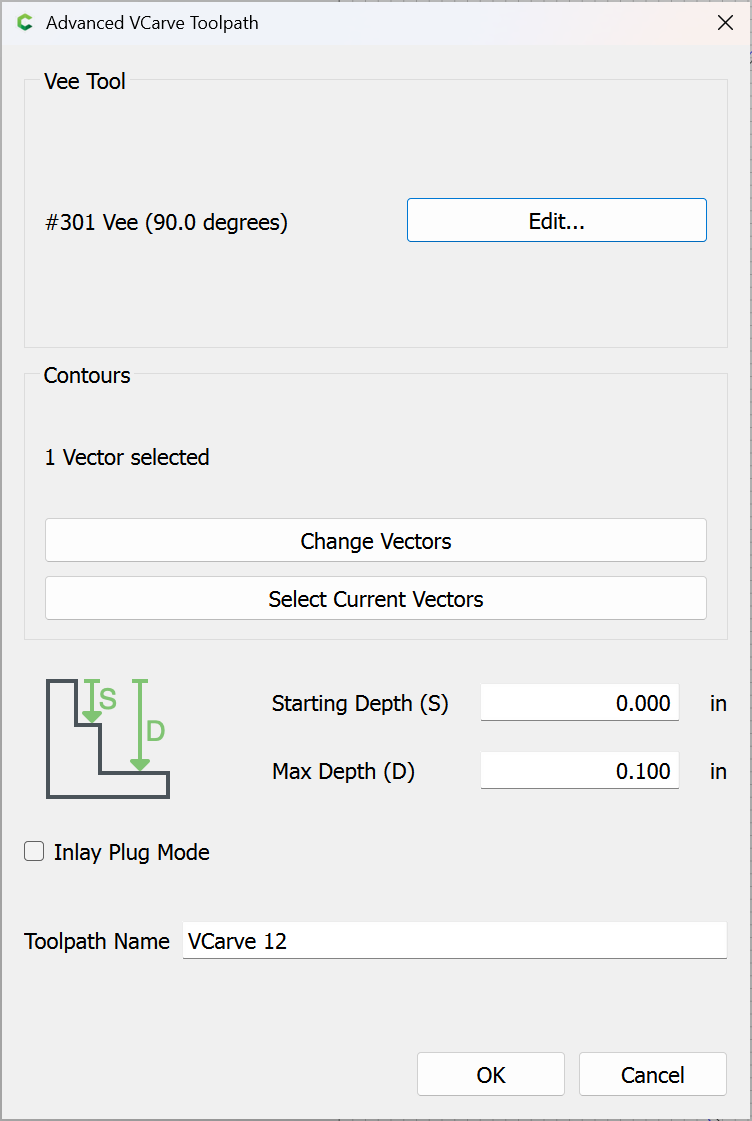The height and width of the screenshot is (1121, 752).
Task: Click the Advanced VCarve Toolpath window title
Action: (x=152, y=23)
